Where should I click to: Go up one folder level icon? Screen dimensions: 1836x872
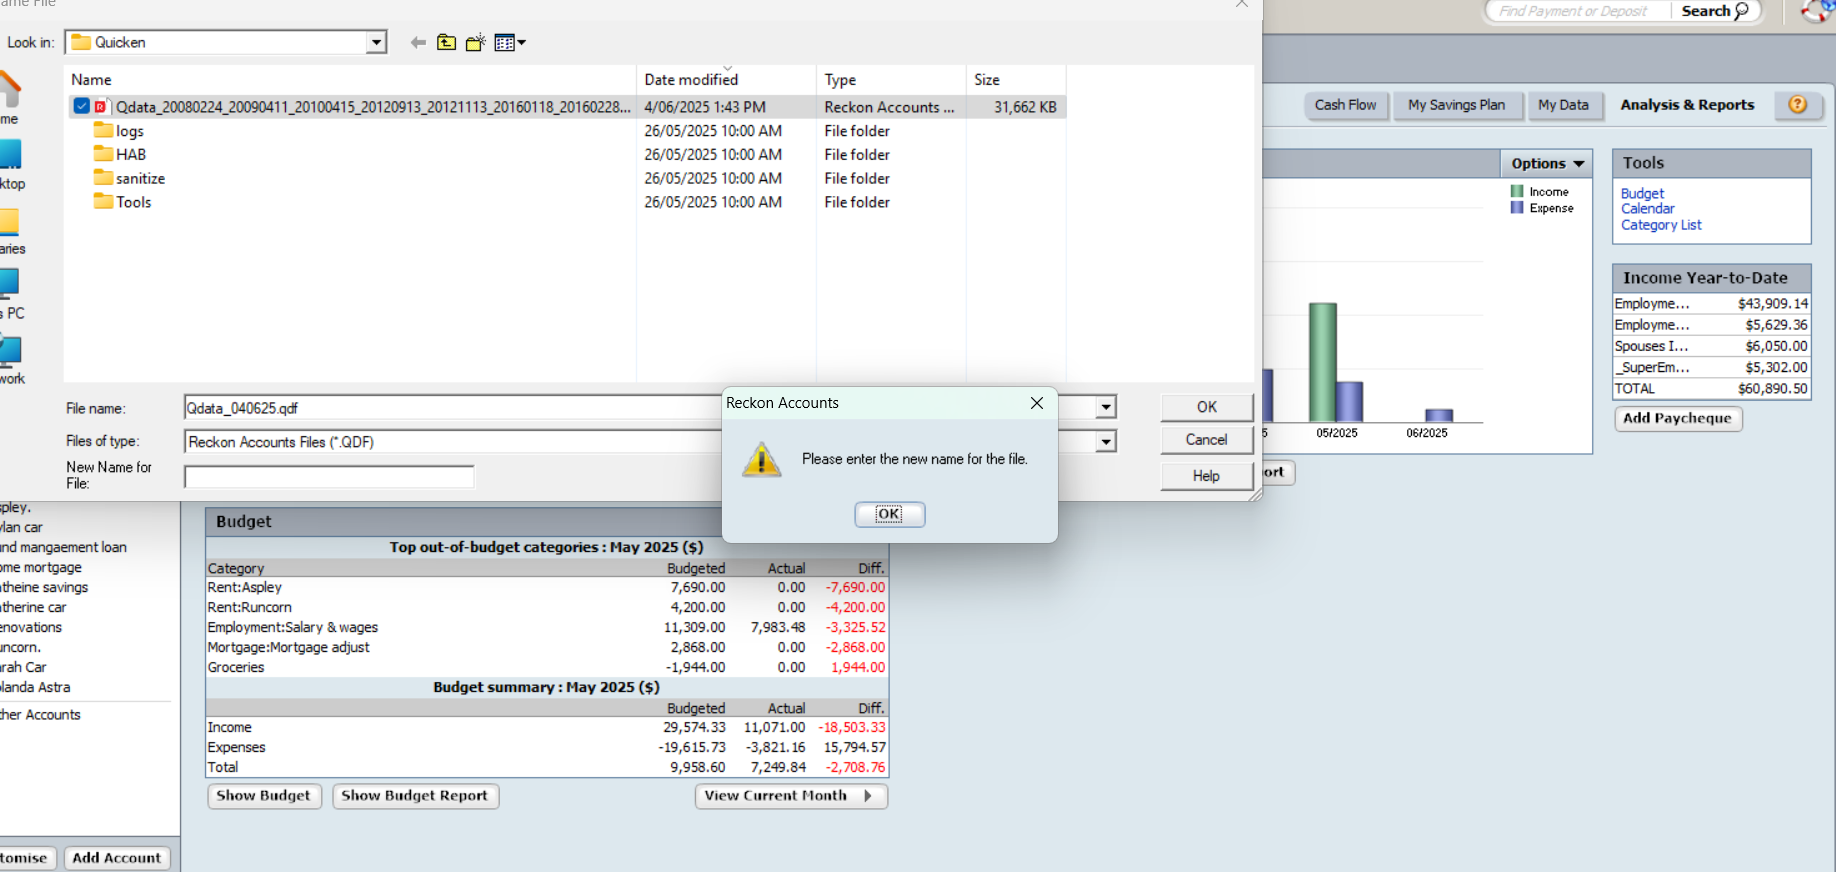pos(446,42)
